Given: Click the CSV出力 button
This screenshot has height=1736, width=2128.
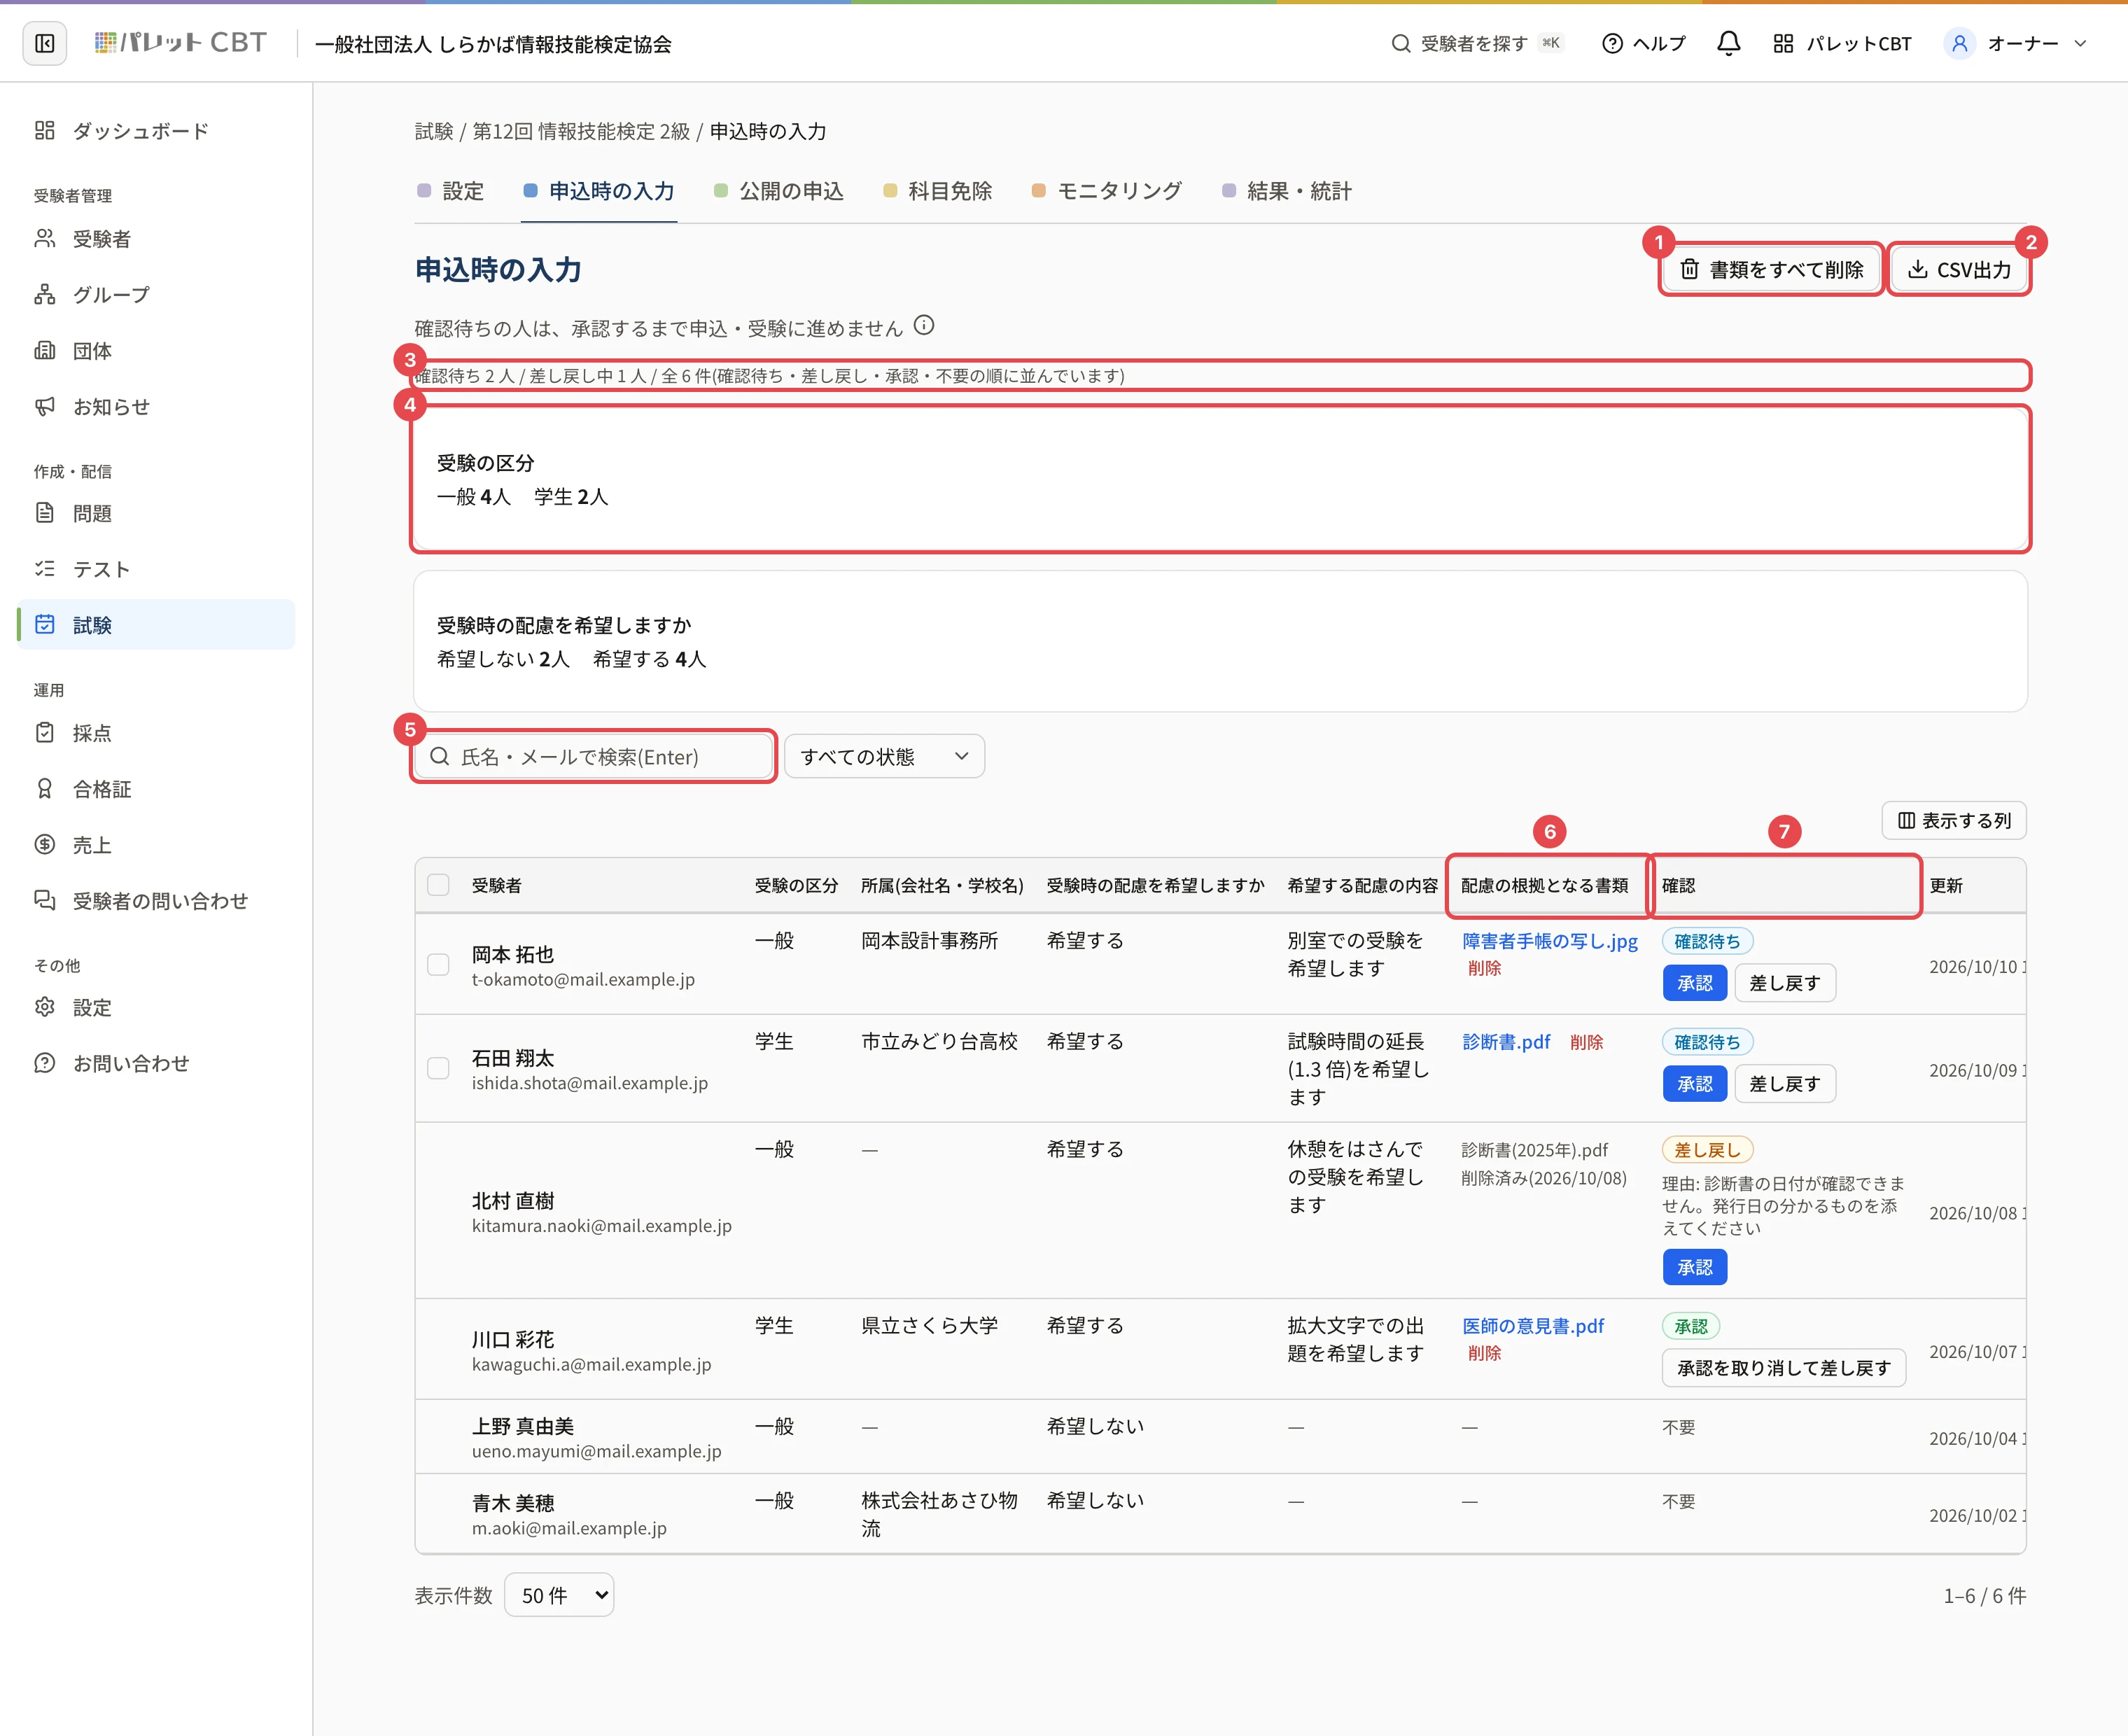Looking at the screenshot, I should click(x=1959, y=269).
